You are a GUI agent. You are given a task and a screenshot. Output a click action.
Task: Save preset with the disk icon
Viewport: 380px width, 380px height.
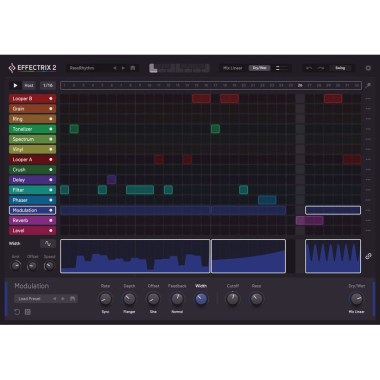(x=133, y=68)
